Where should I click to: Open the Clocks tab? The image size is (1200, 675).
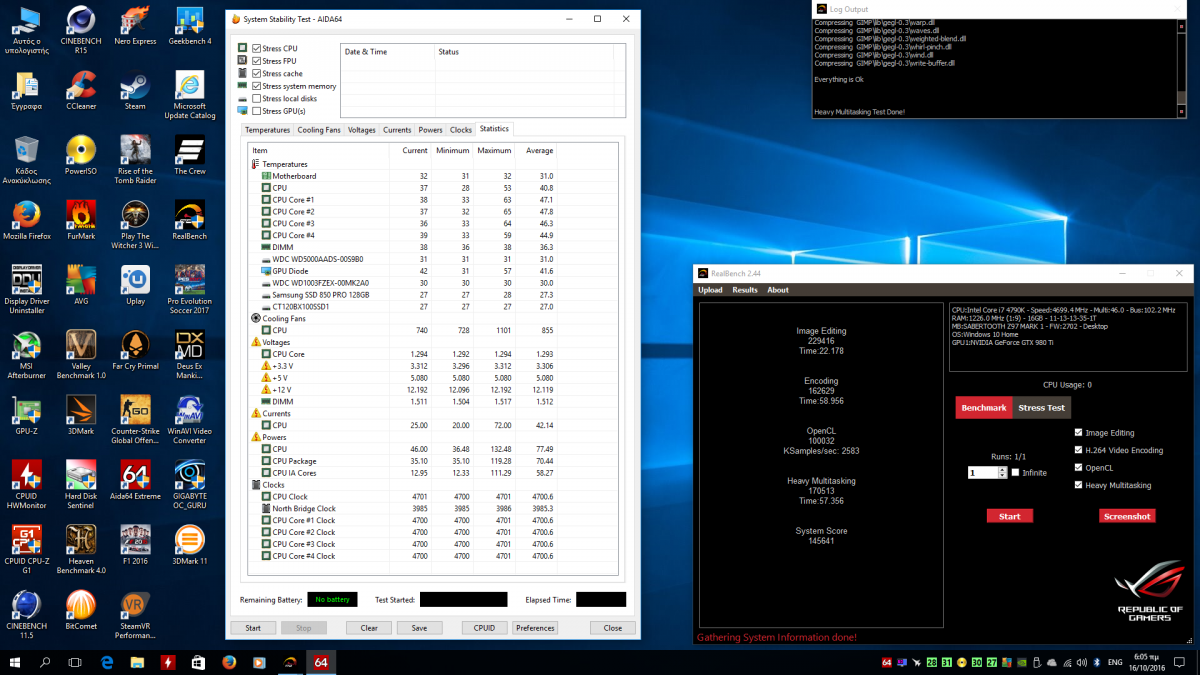point(460,130)
